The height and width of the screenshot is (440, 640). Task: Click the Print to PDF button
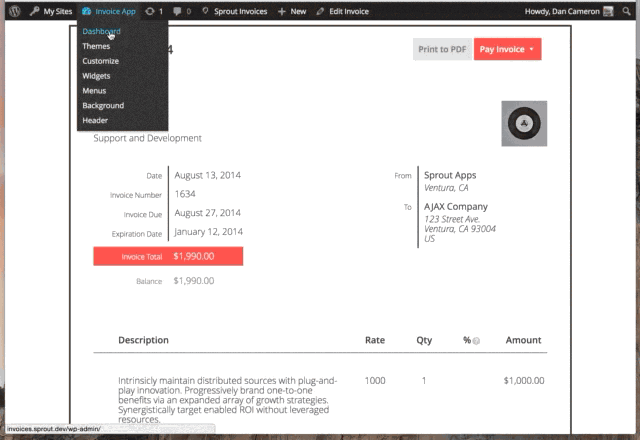[x=442, y=49]
